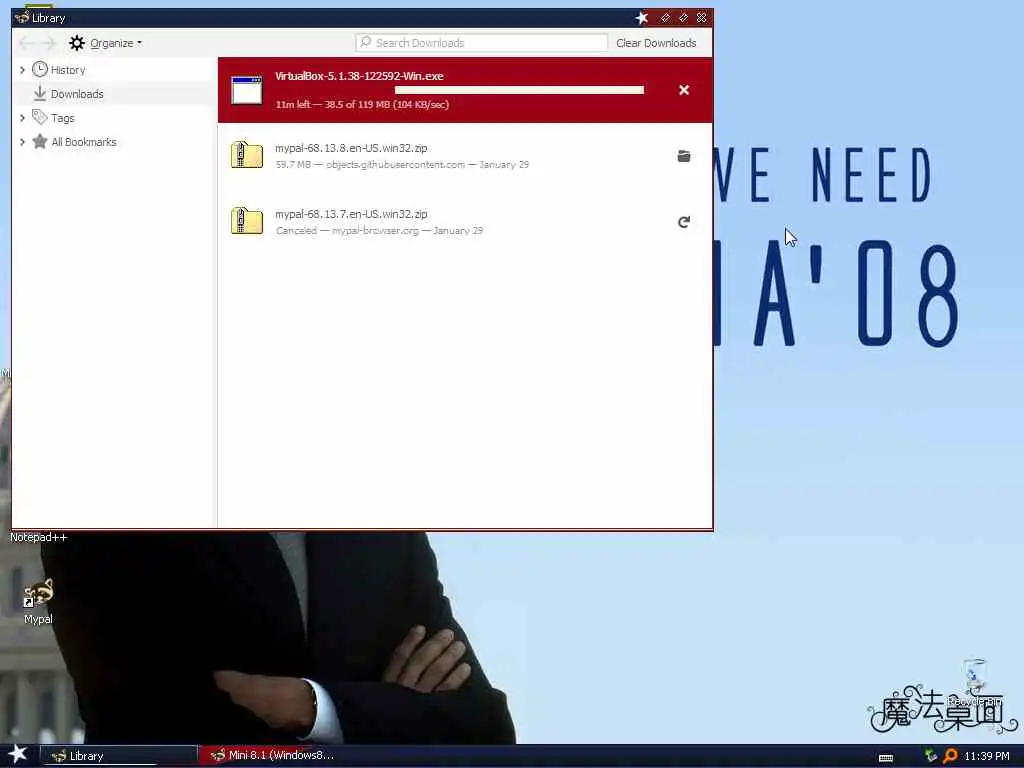Click the '59.7 MB — objects.githubusercontent.com' detail line

402,165
